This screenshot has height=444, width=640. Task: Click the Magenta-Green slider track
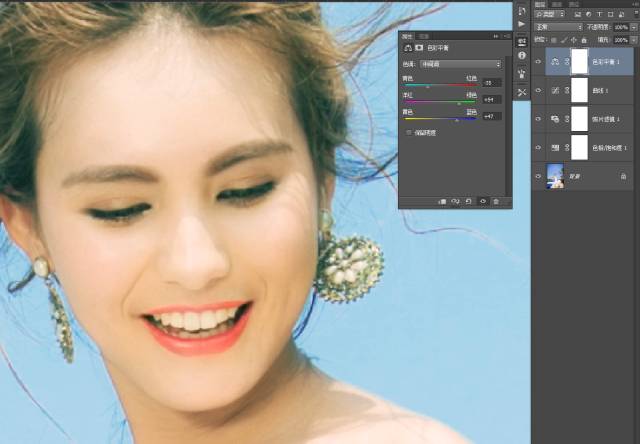440,102
